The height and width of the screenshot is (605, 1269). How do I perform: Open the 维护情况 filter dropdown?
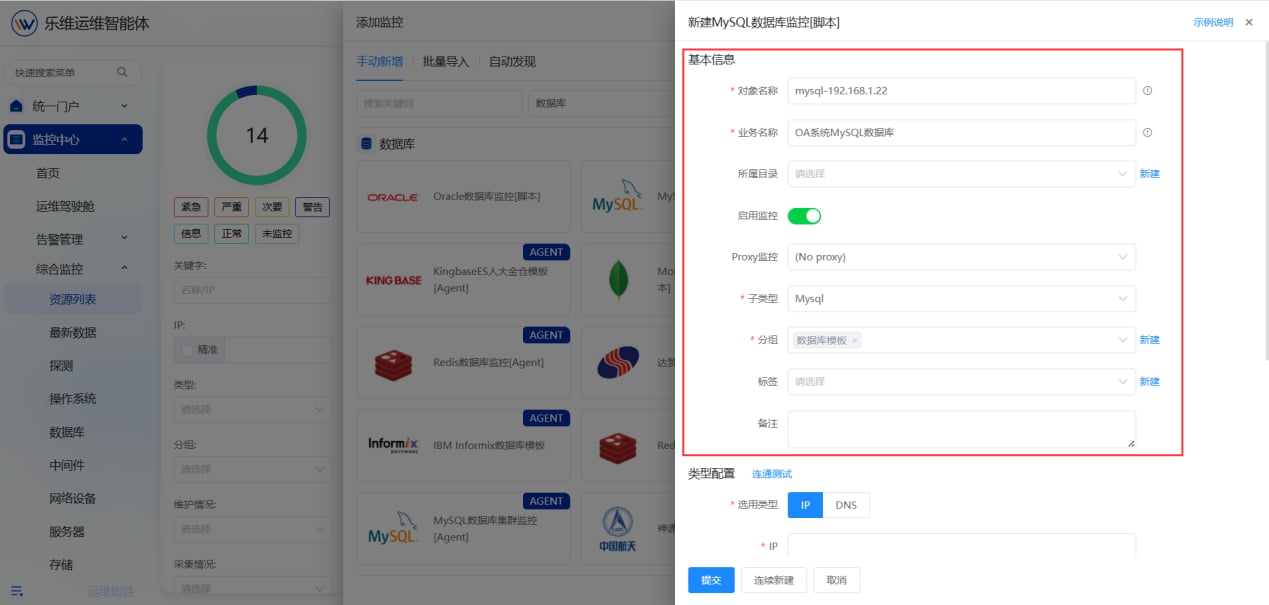[253, 529]
